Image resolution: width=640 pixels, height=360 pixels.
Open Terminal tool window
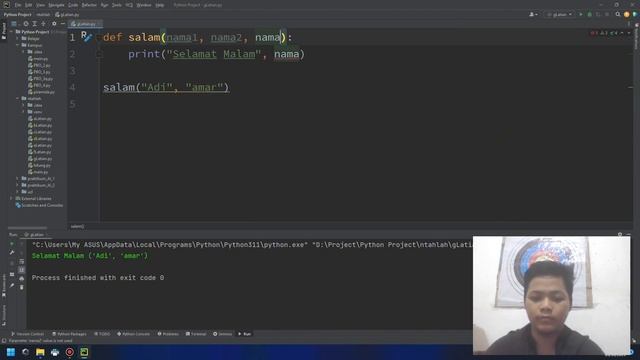click(x=196, y=334)
